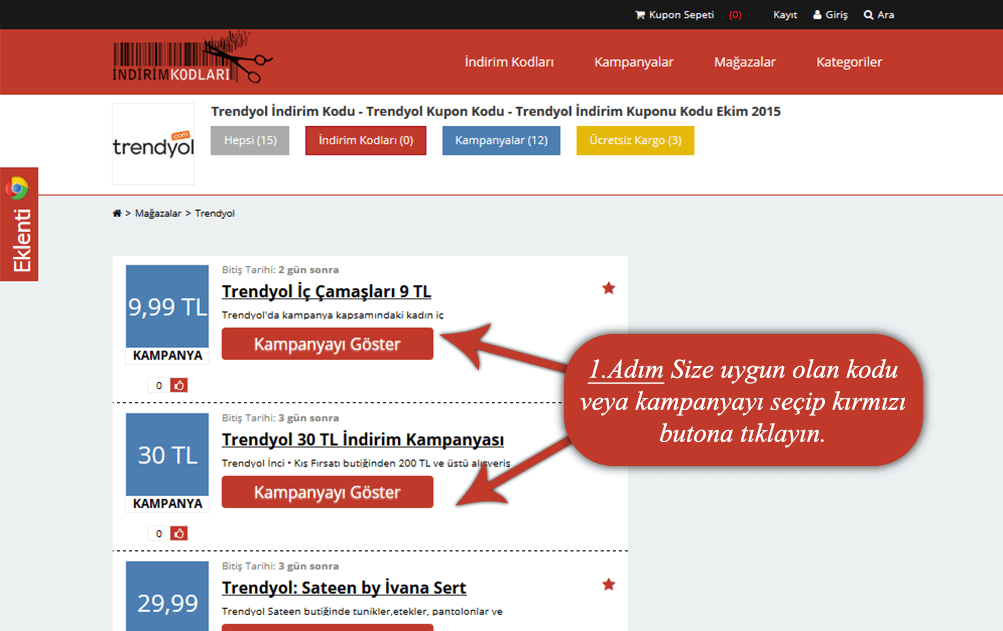Open the İndirim Kodları menu item
The image size is (1003, 631).
tap(509, 62)
